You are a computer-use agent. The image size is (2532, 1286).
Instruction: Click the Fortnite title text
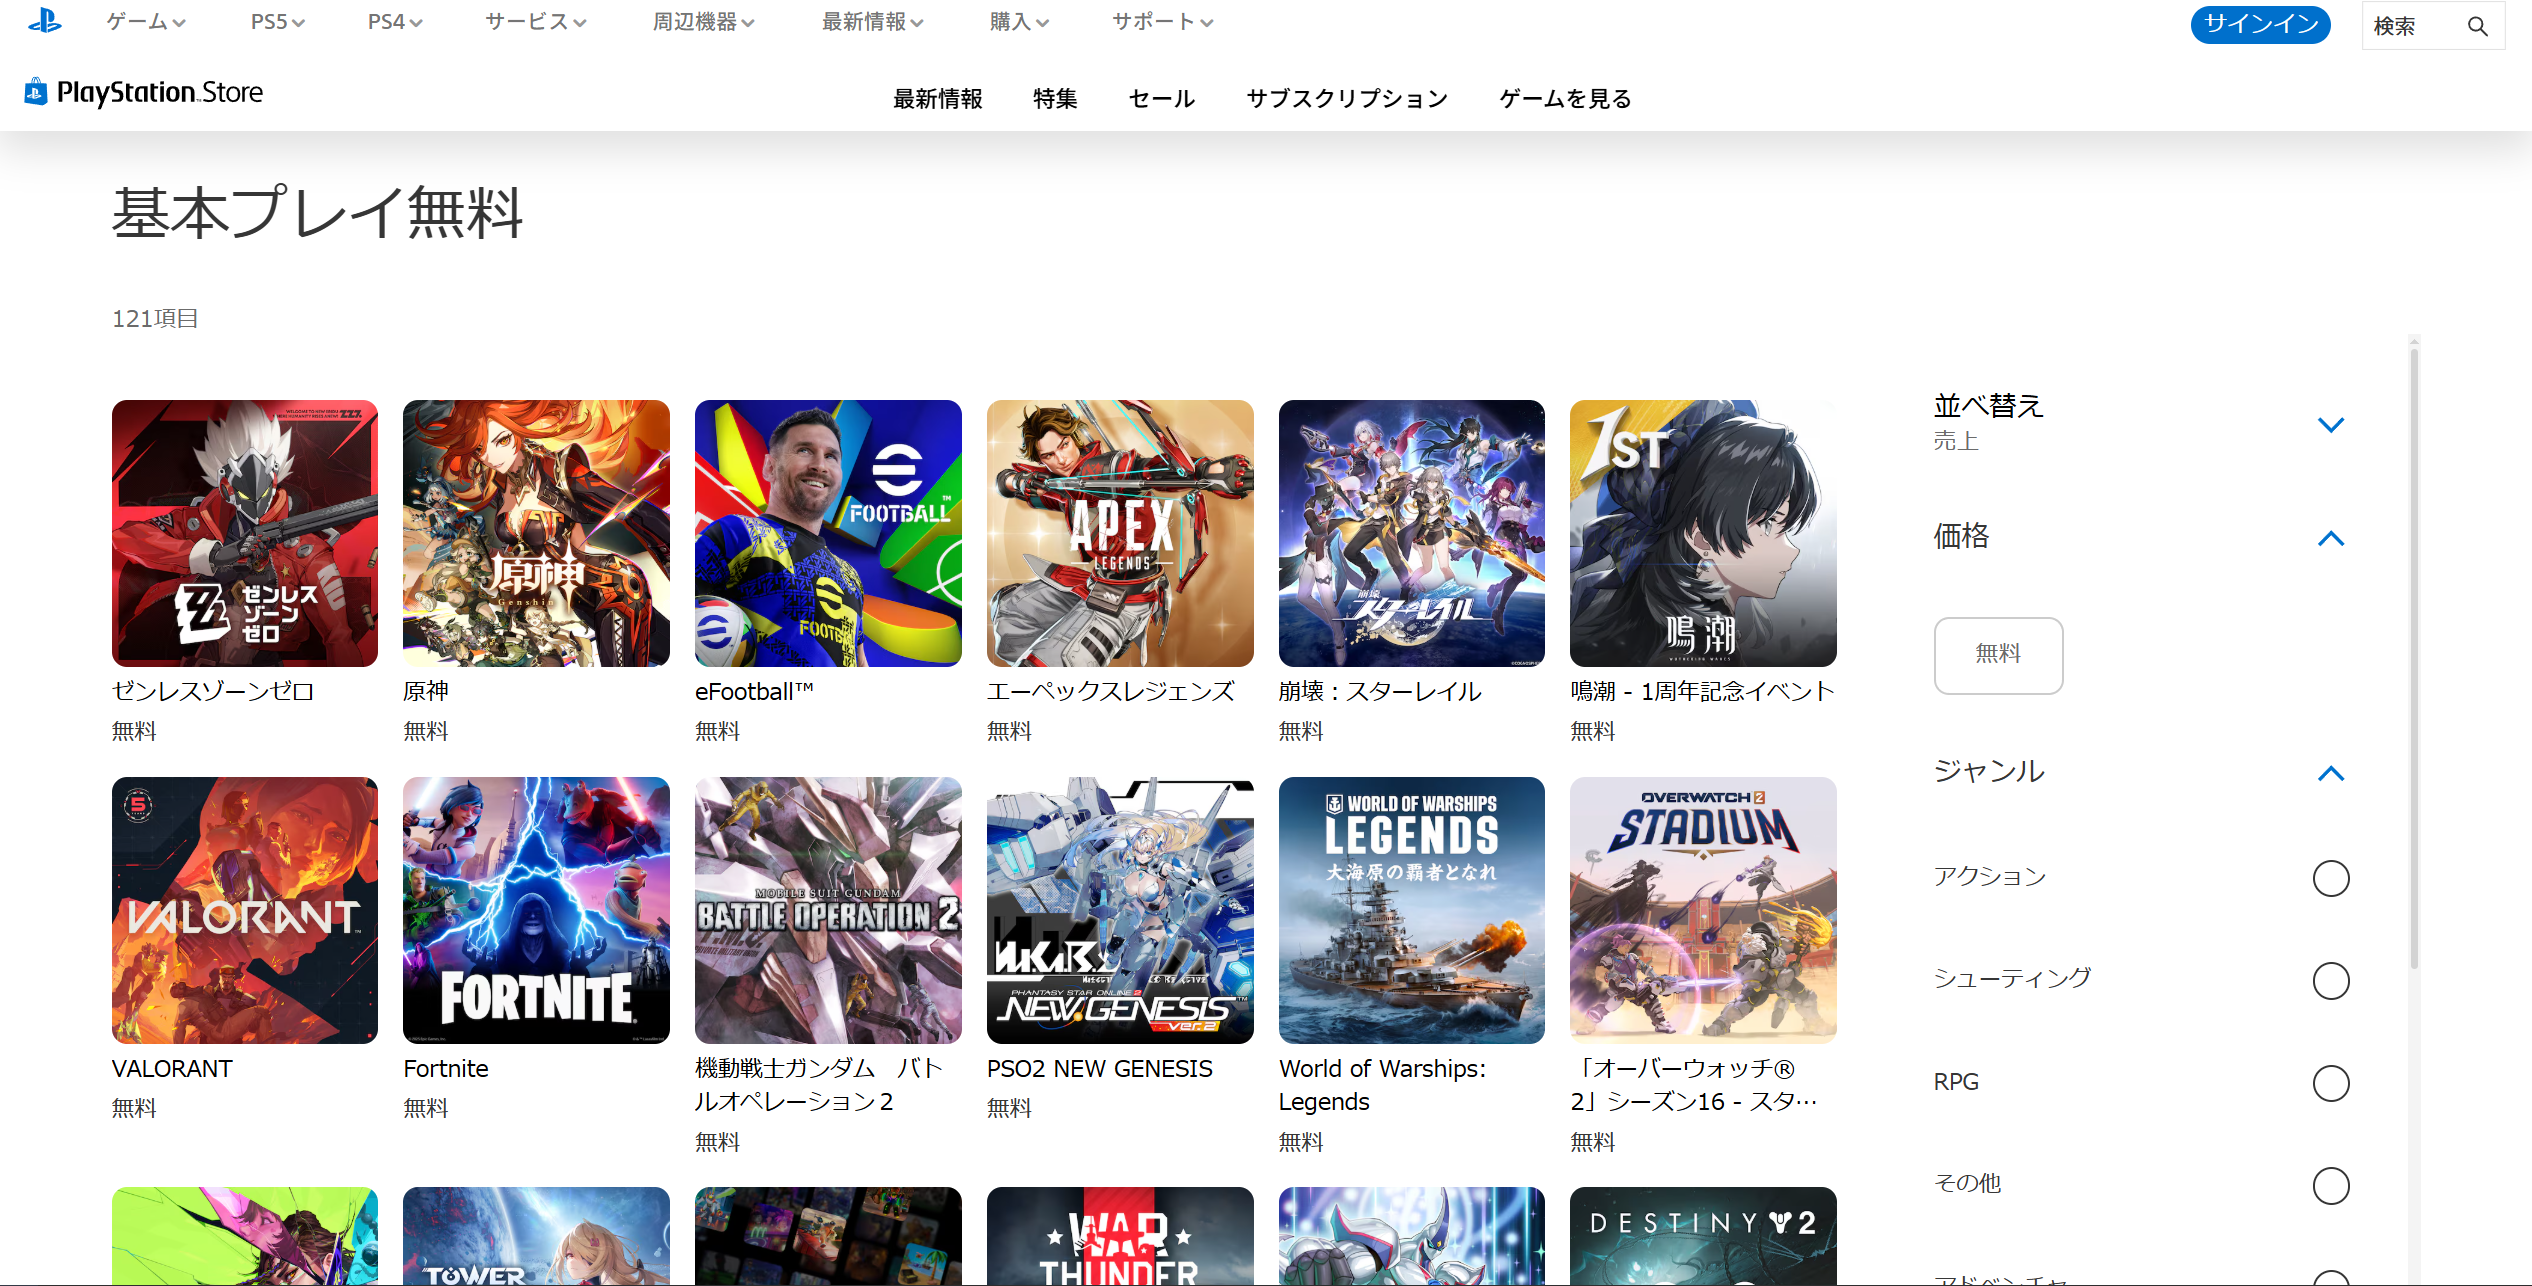(x=446, y=1068)
